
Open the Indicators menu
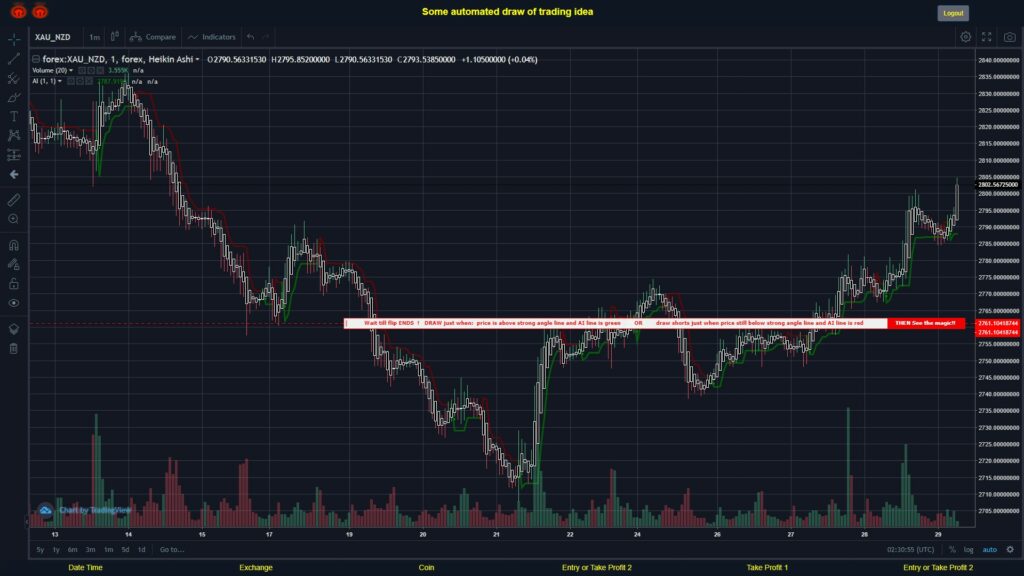(212, 37)
